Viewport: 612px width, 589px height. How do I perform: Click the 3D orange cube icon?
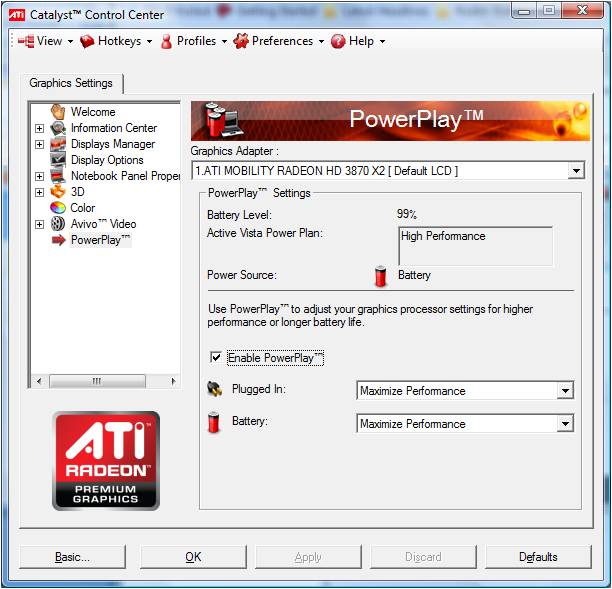[58, 192]
